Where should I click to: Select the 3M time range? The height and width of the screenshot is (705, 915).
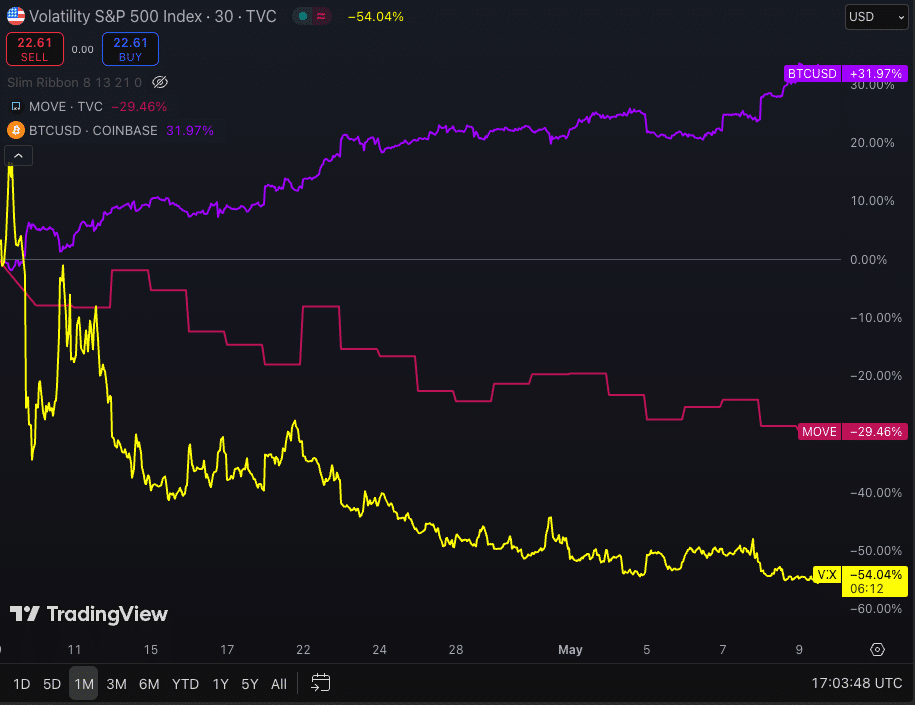[116, 683]
